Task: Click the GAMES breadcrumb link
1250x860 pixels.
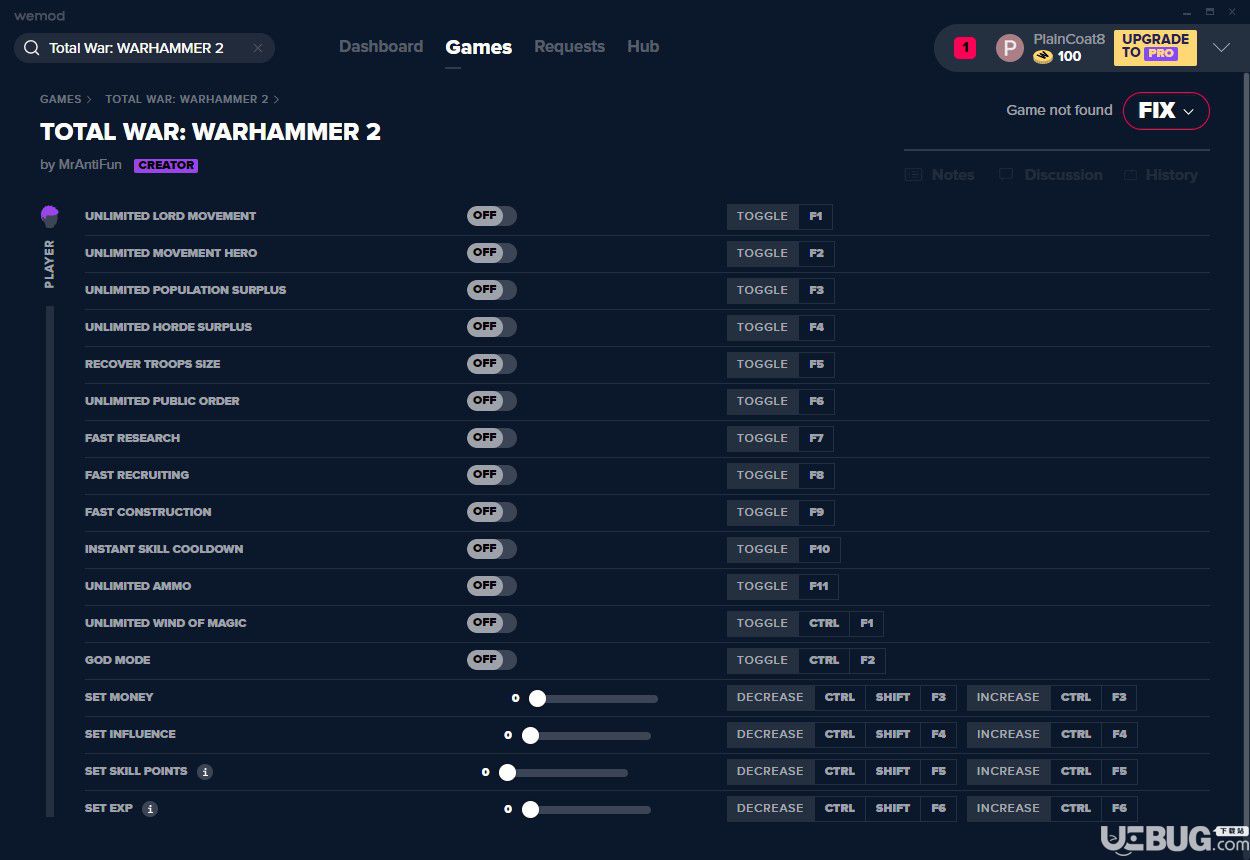Action: (61, 100)
